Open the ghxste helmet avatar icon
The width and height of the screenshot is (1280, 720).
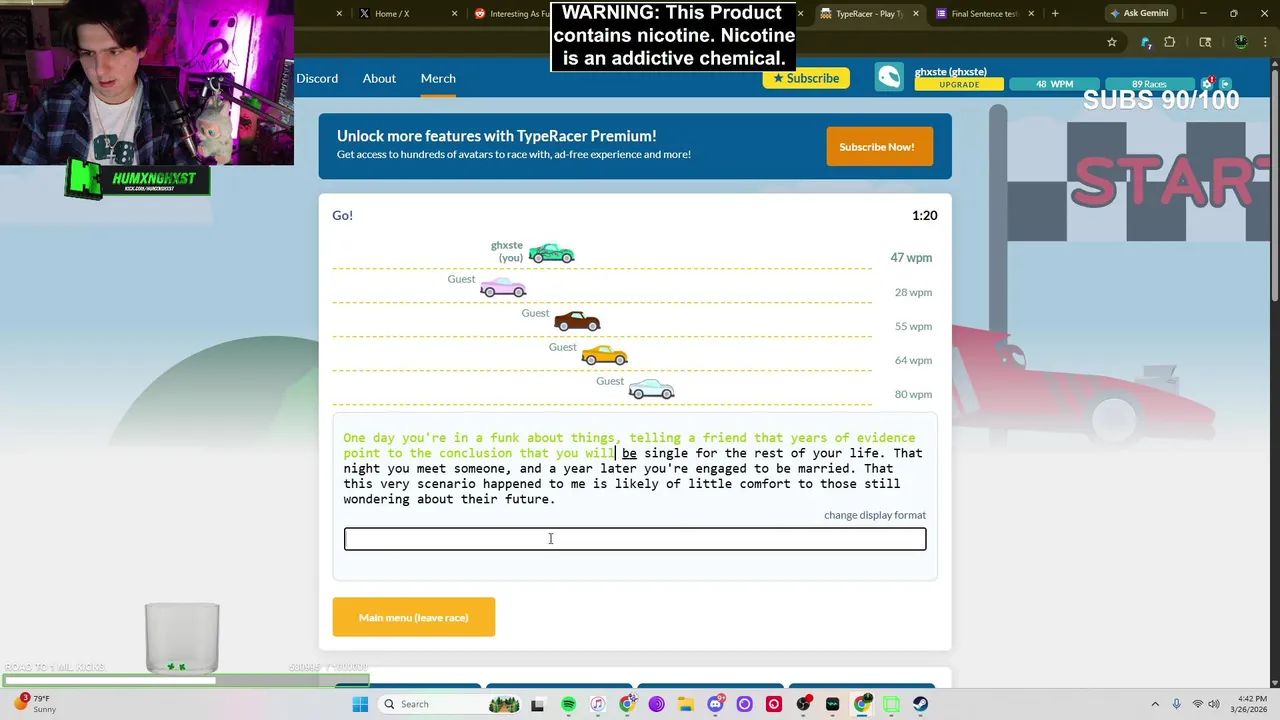pos(889,78)
